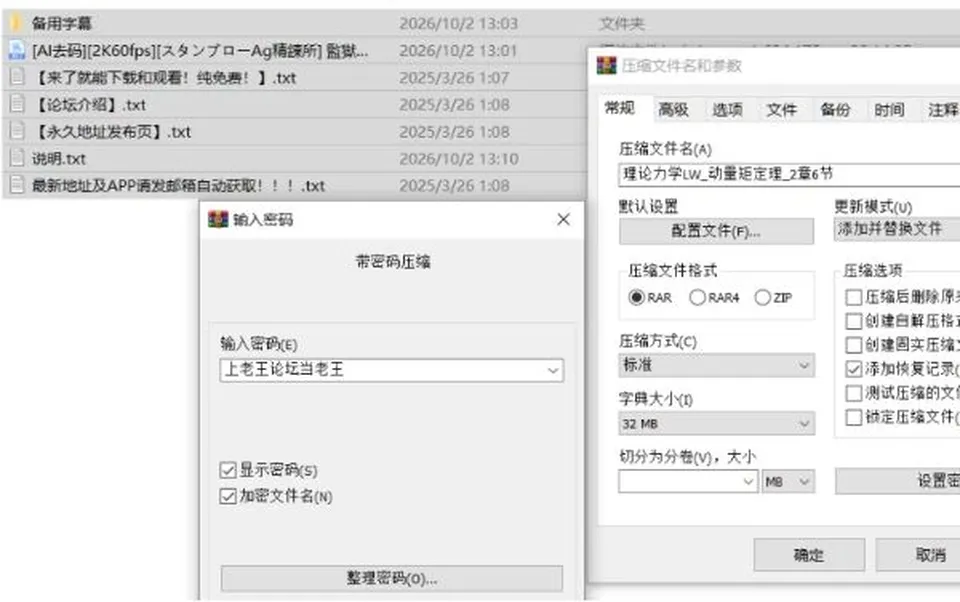Click the 备用字幕 folder icon

point(16,23)
